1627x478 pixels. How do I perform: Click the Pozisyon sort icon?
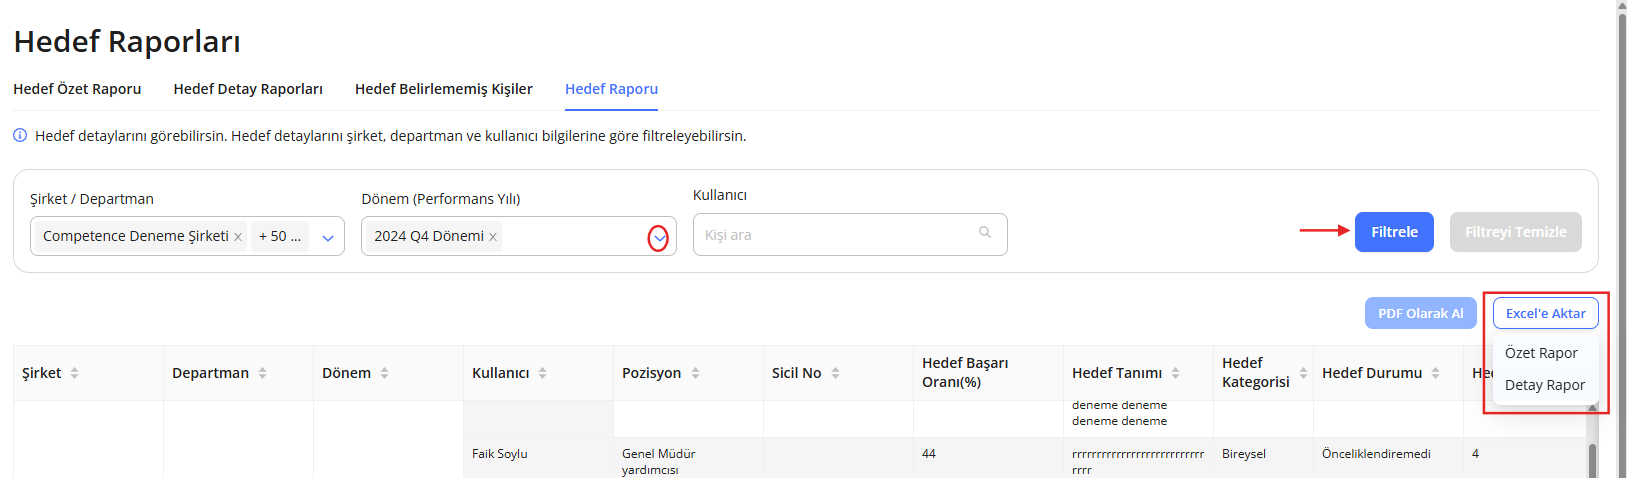[695, 373]
